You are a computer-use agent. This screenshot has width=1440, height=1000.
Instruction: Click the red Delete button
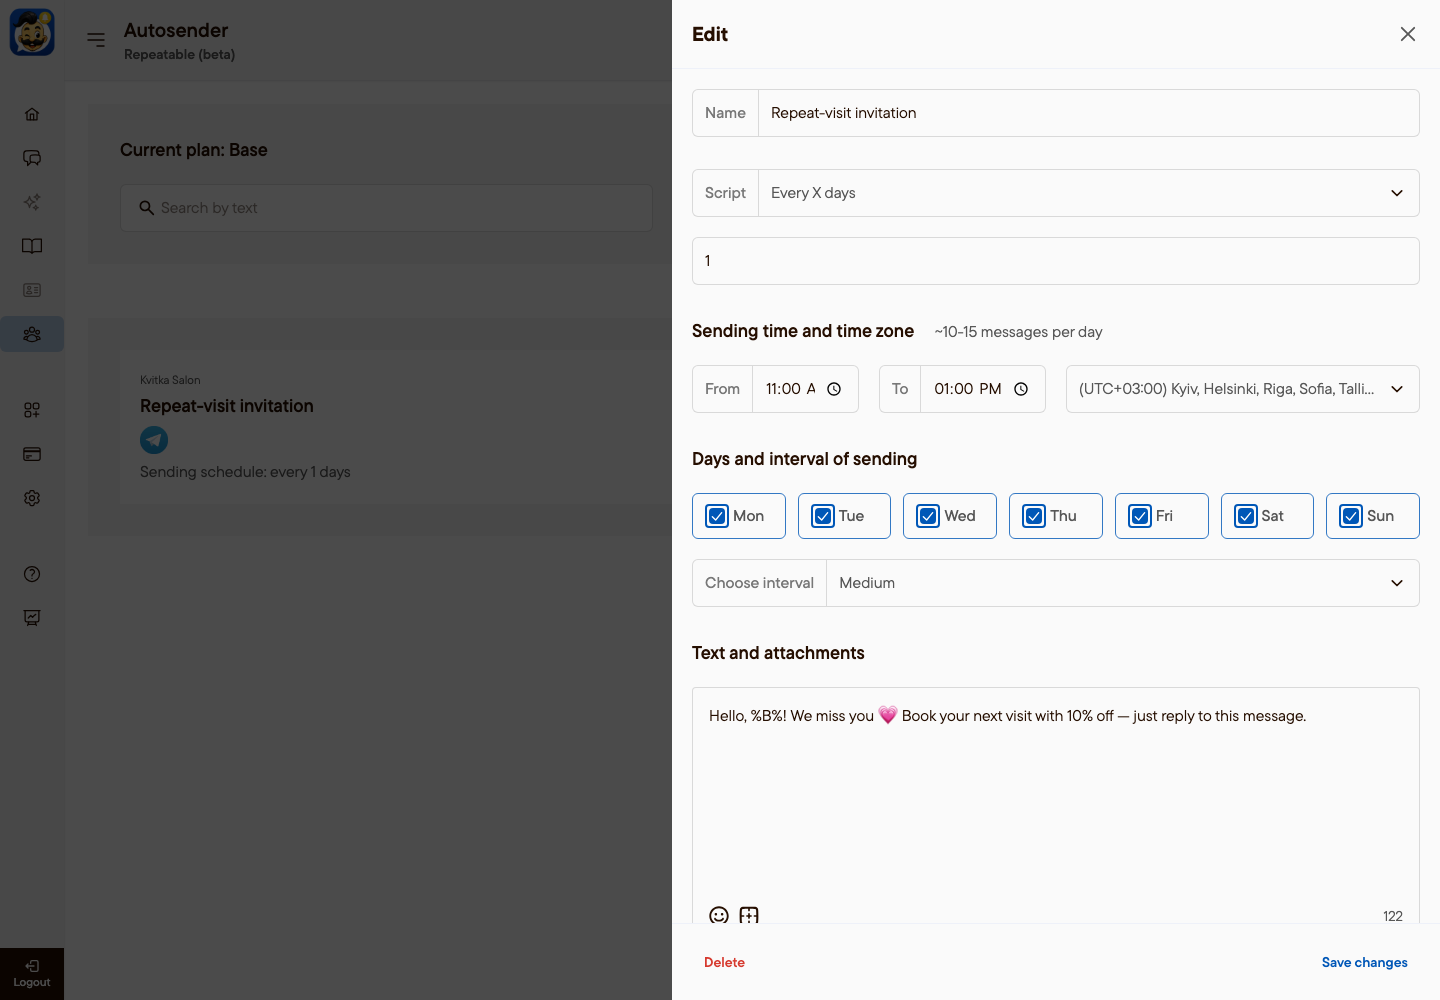tap(724, 962)
